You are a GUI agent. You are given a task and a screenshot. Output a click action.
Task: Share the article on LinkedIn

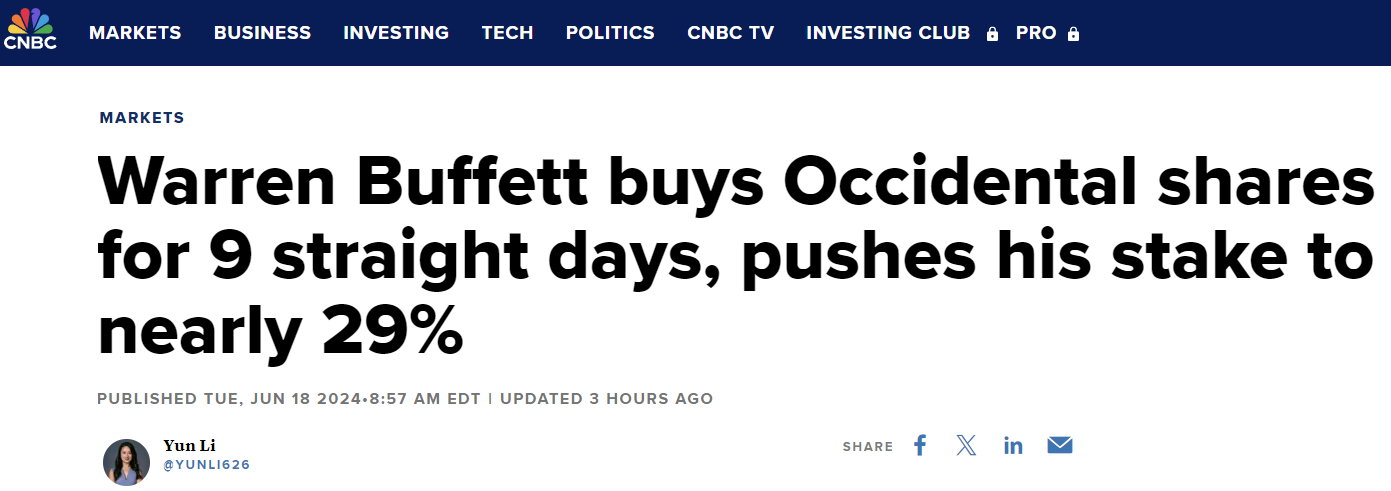point(1013,446)
